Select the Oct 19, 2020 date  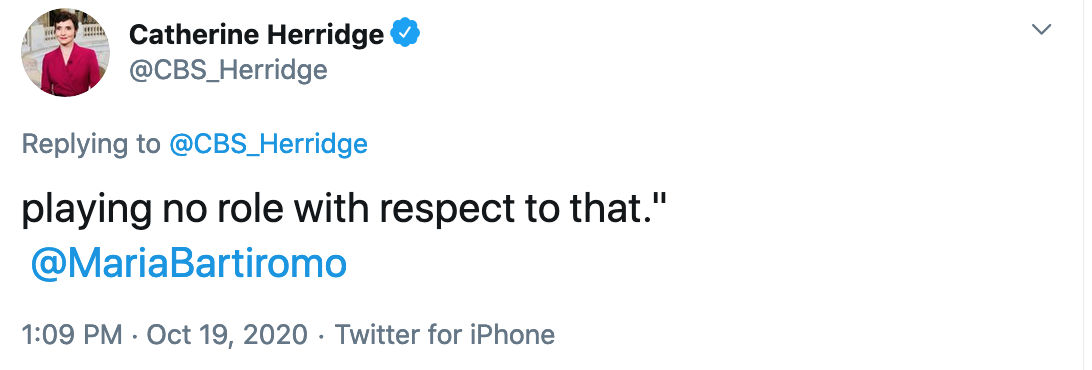pyautogui.click(x=227, y=334)
